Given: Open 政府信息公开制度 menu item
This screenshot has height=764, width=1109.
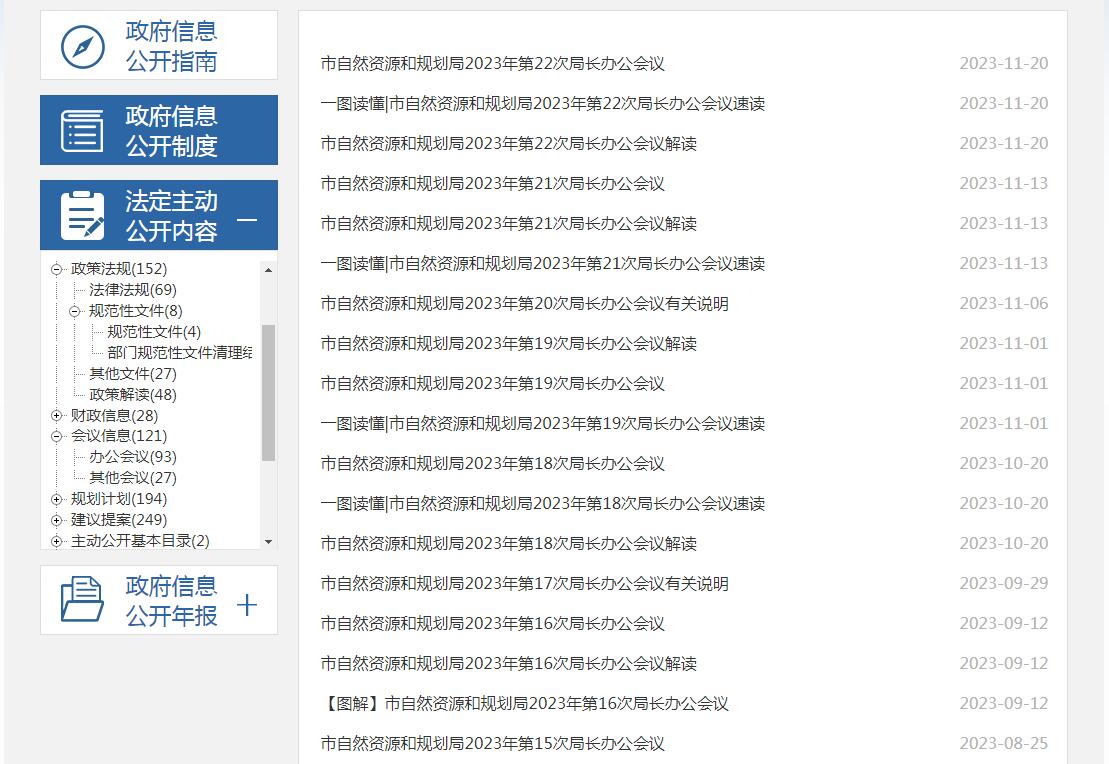Looking at the screenshot, I should point(159,130).
